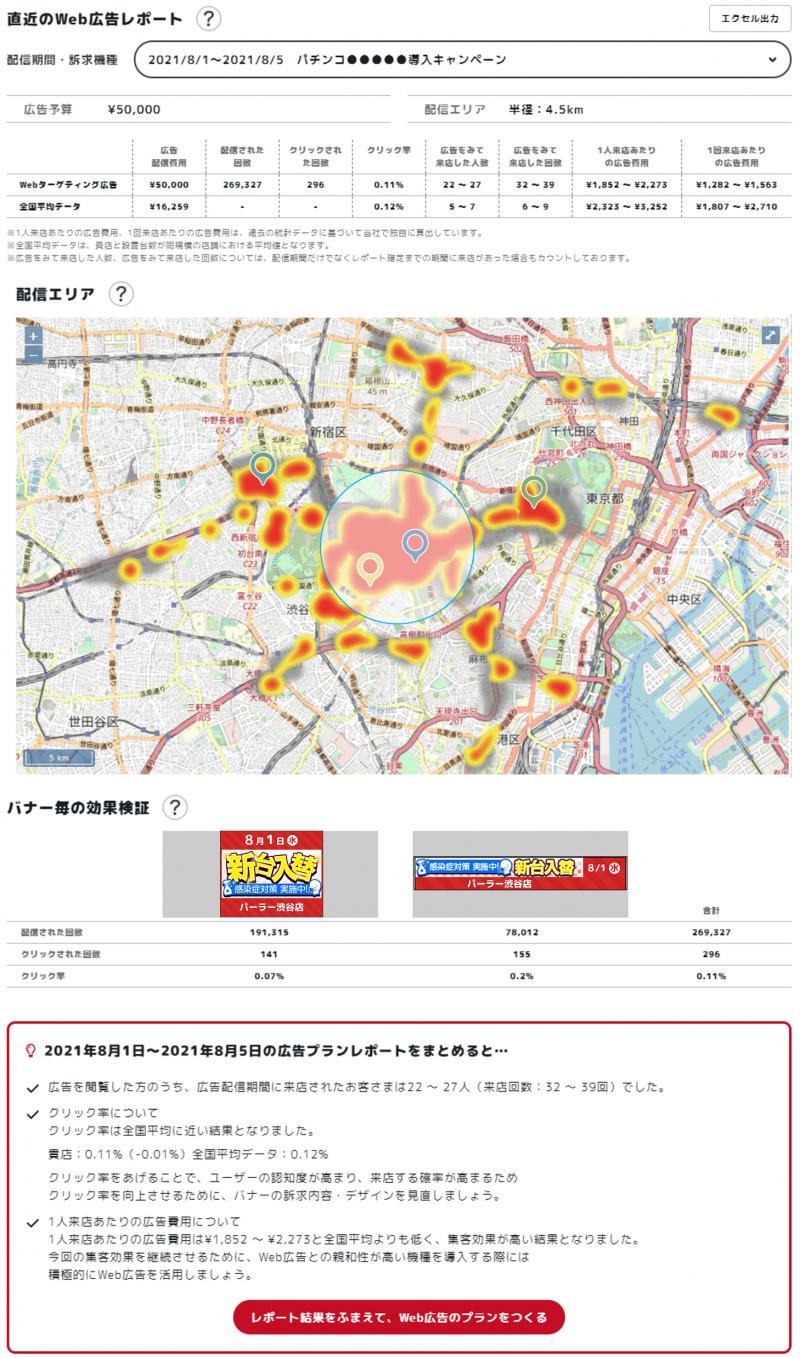Click the Web広告のプランをつくる button
Image resolution: width=800 pixels, height=1358 pixels.
(399, 1318)
